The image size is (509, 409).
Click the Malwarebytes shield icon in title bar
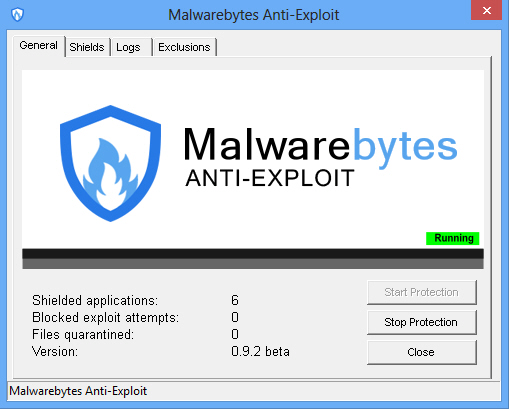pyautogui.click(x=17, y=15)
